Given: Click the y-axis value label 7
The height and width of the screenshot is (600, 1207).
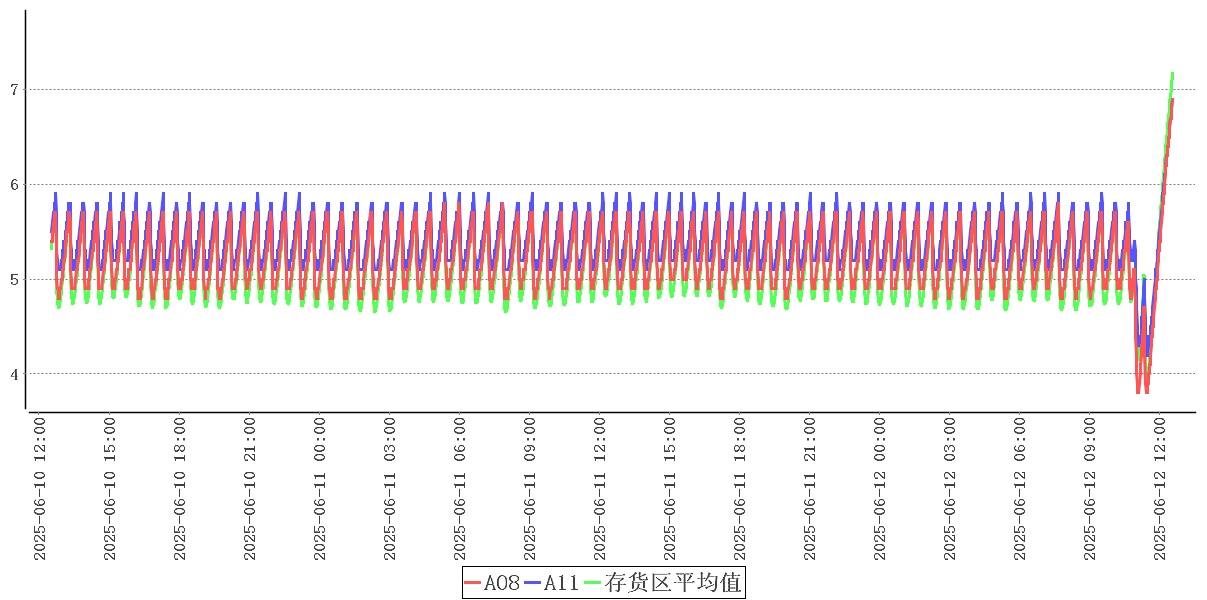Looking at the screenshot, I should click(14, 90).
